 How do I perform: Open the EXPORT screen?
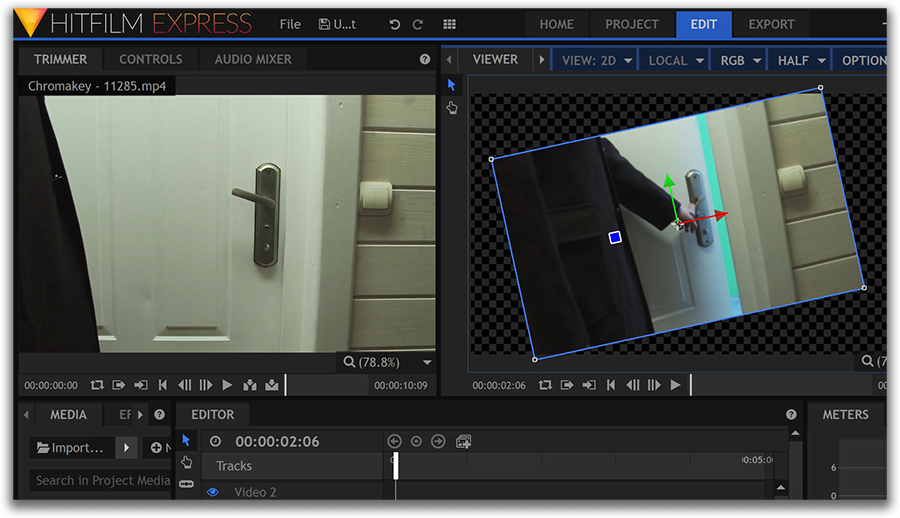point(771,25)
